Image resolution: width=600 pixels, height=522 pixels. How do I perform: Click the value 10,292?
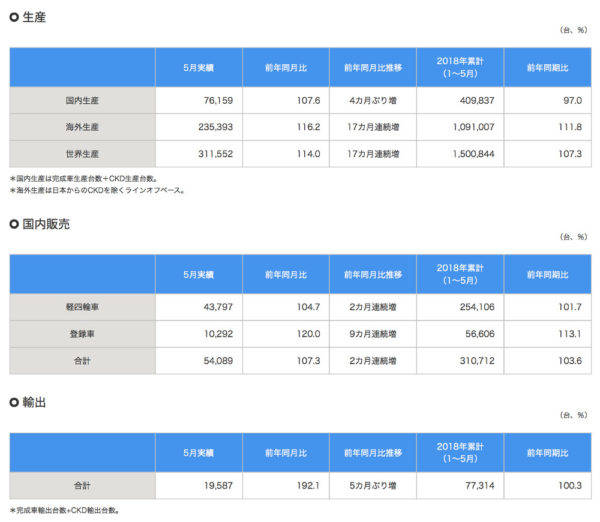(218, 334)
